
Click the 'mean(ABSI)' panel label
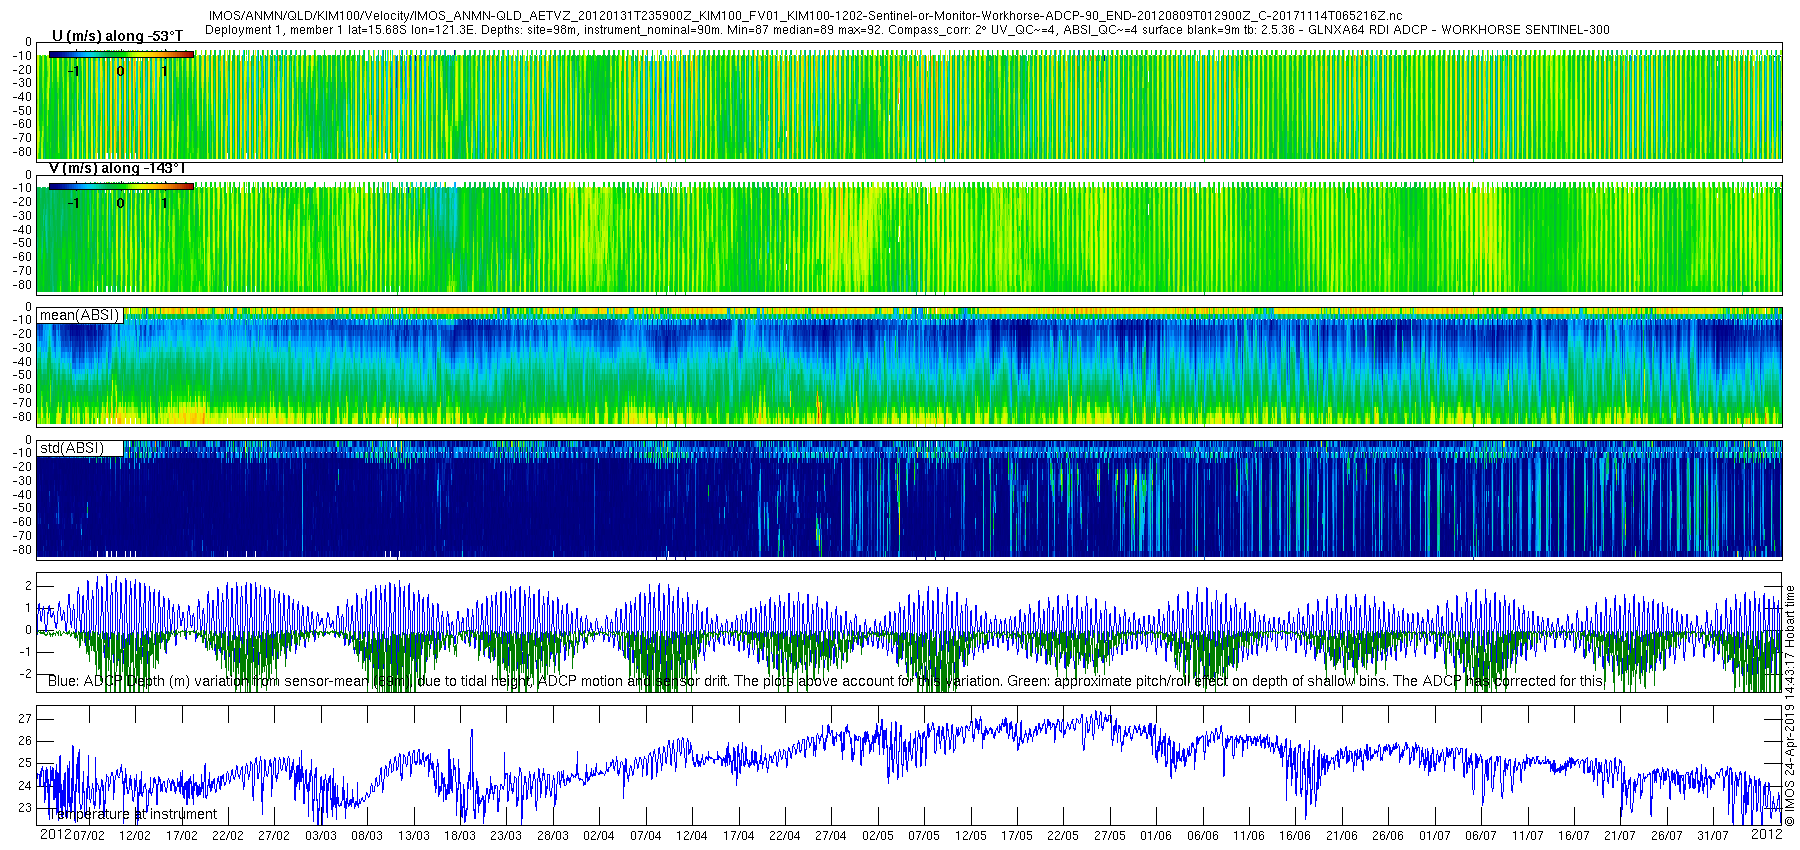[x=79, y=315]
